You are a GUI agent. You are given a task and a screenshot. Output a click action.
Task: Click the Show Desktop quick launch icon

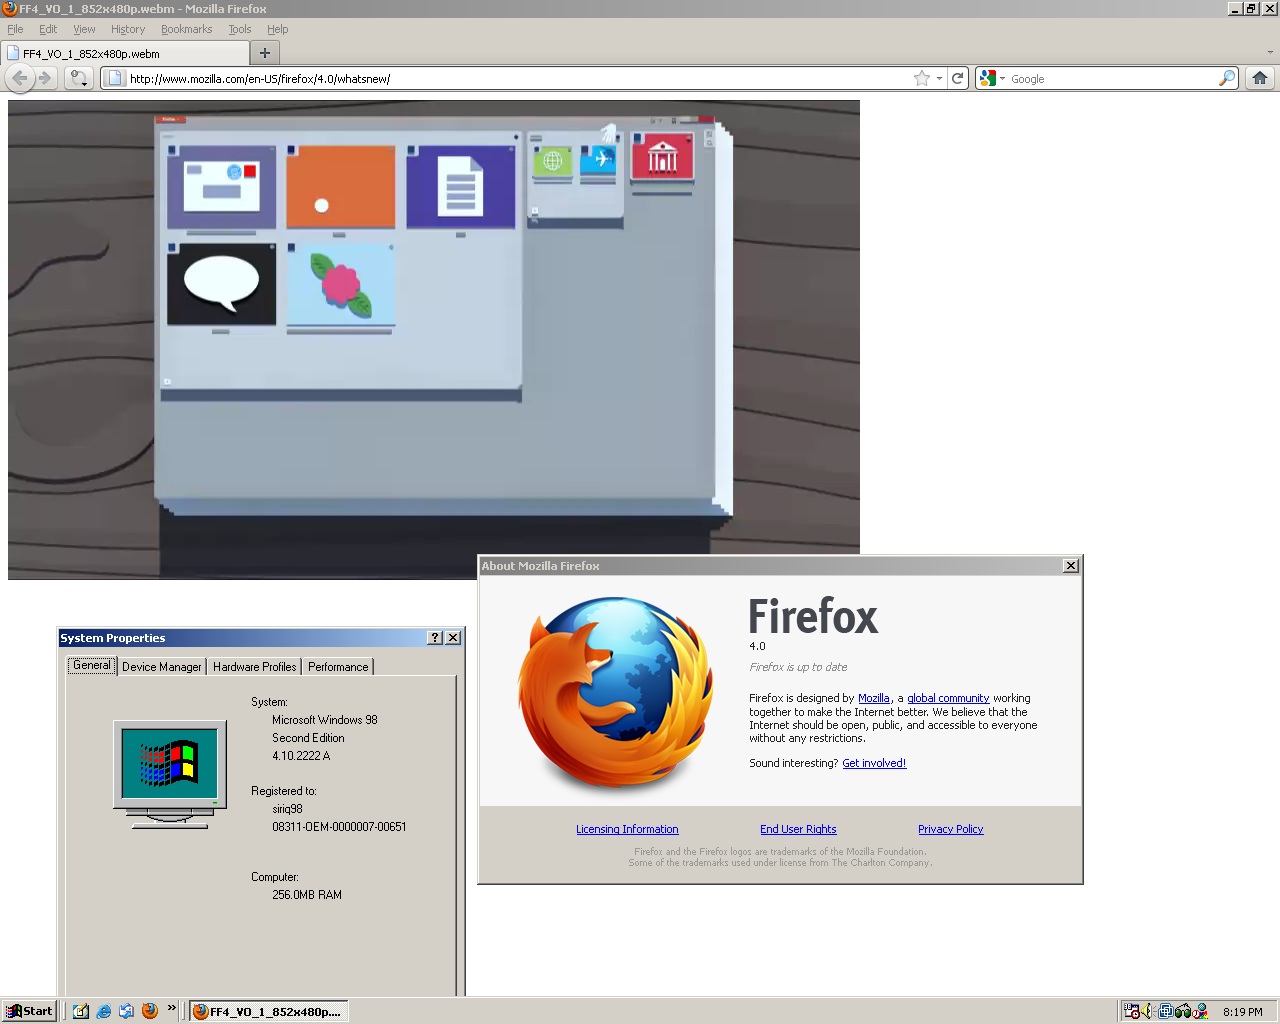pos(81,1011)
